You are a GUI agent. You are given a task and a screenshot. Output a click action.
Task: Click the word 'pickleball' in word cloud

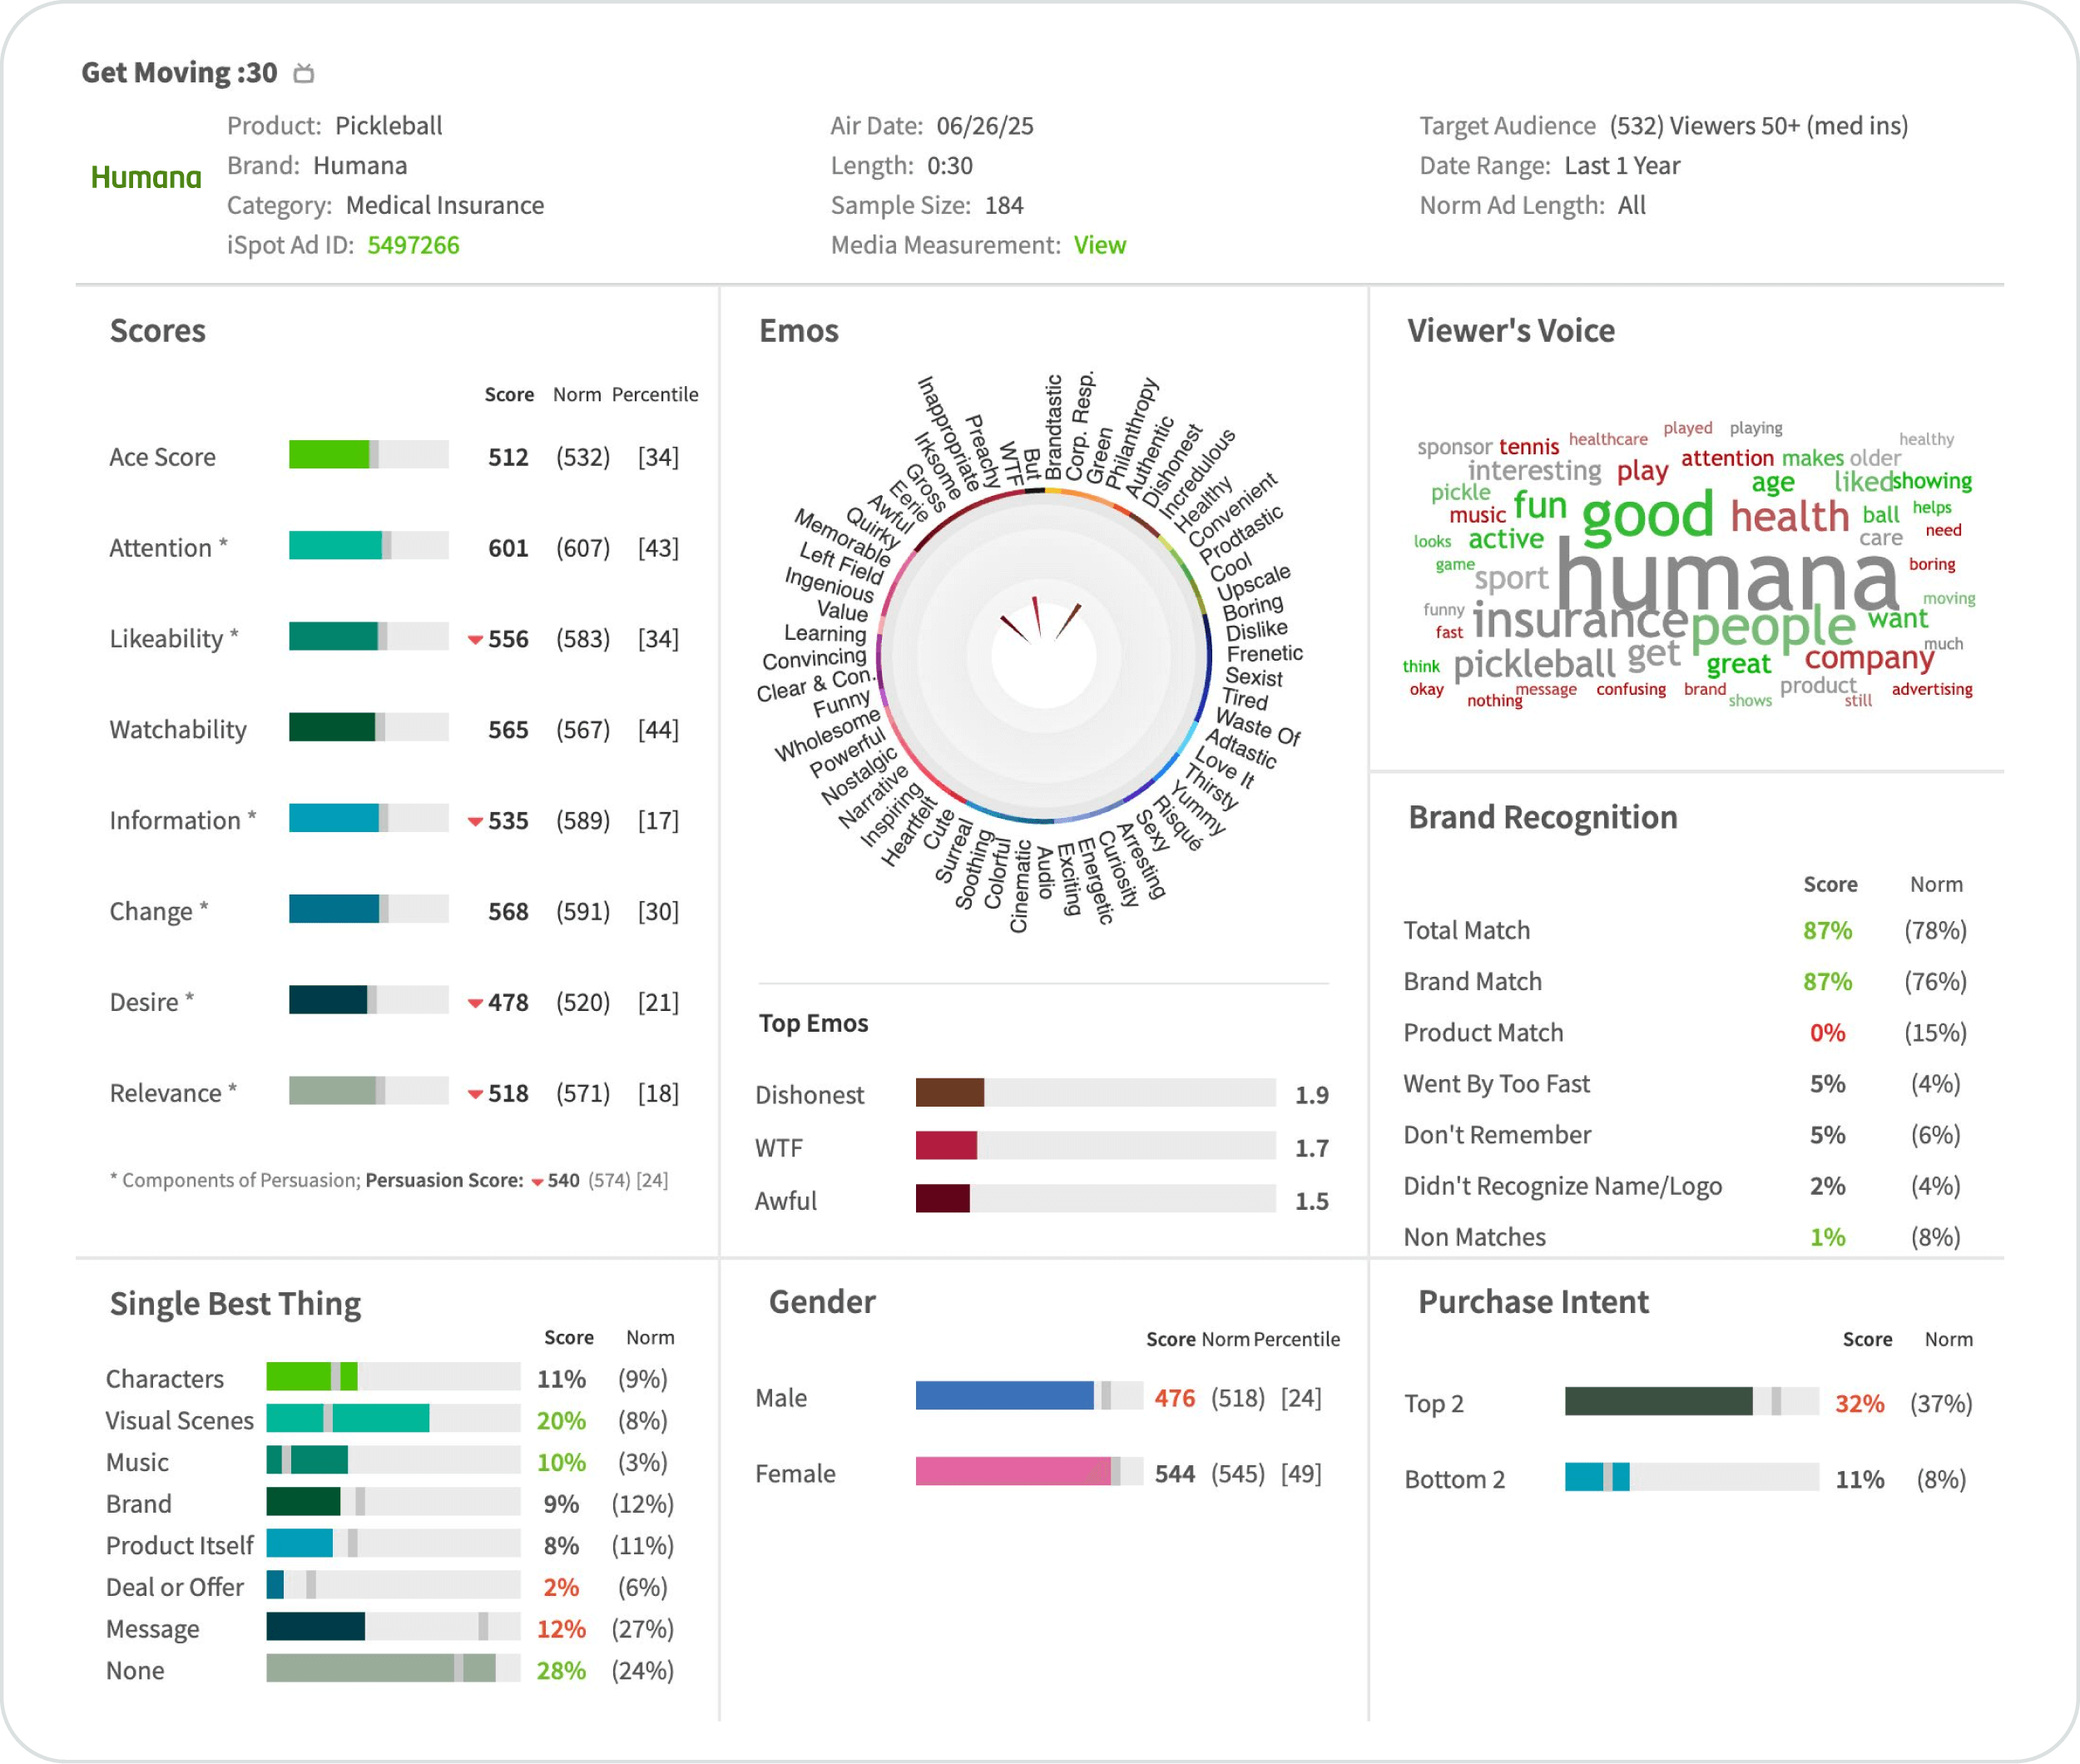pos(1534,664)
